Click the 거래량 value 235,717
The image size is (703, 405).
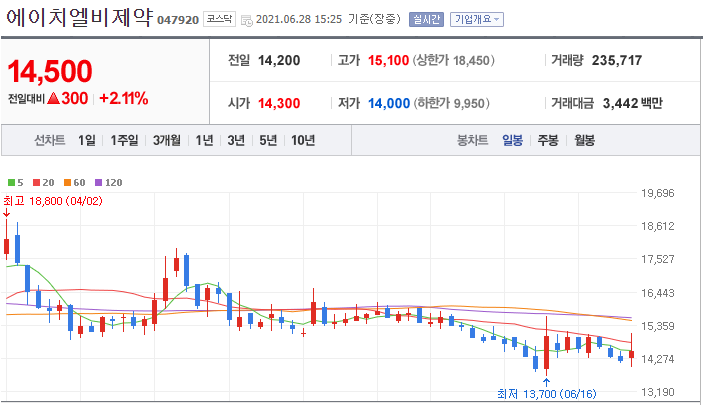click(x=617, y=60)
